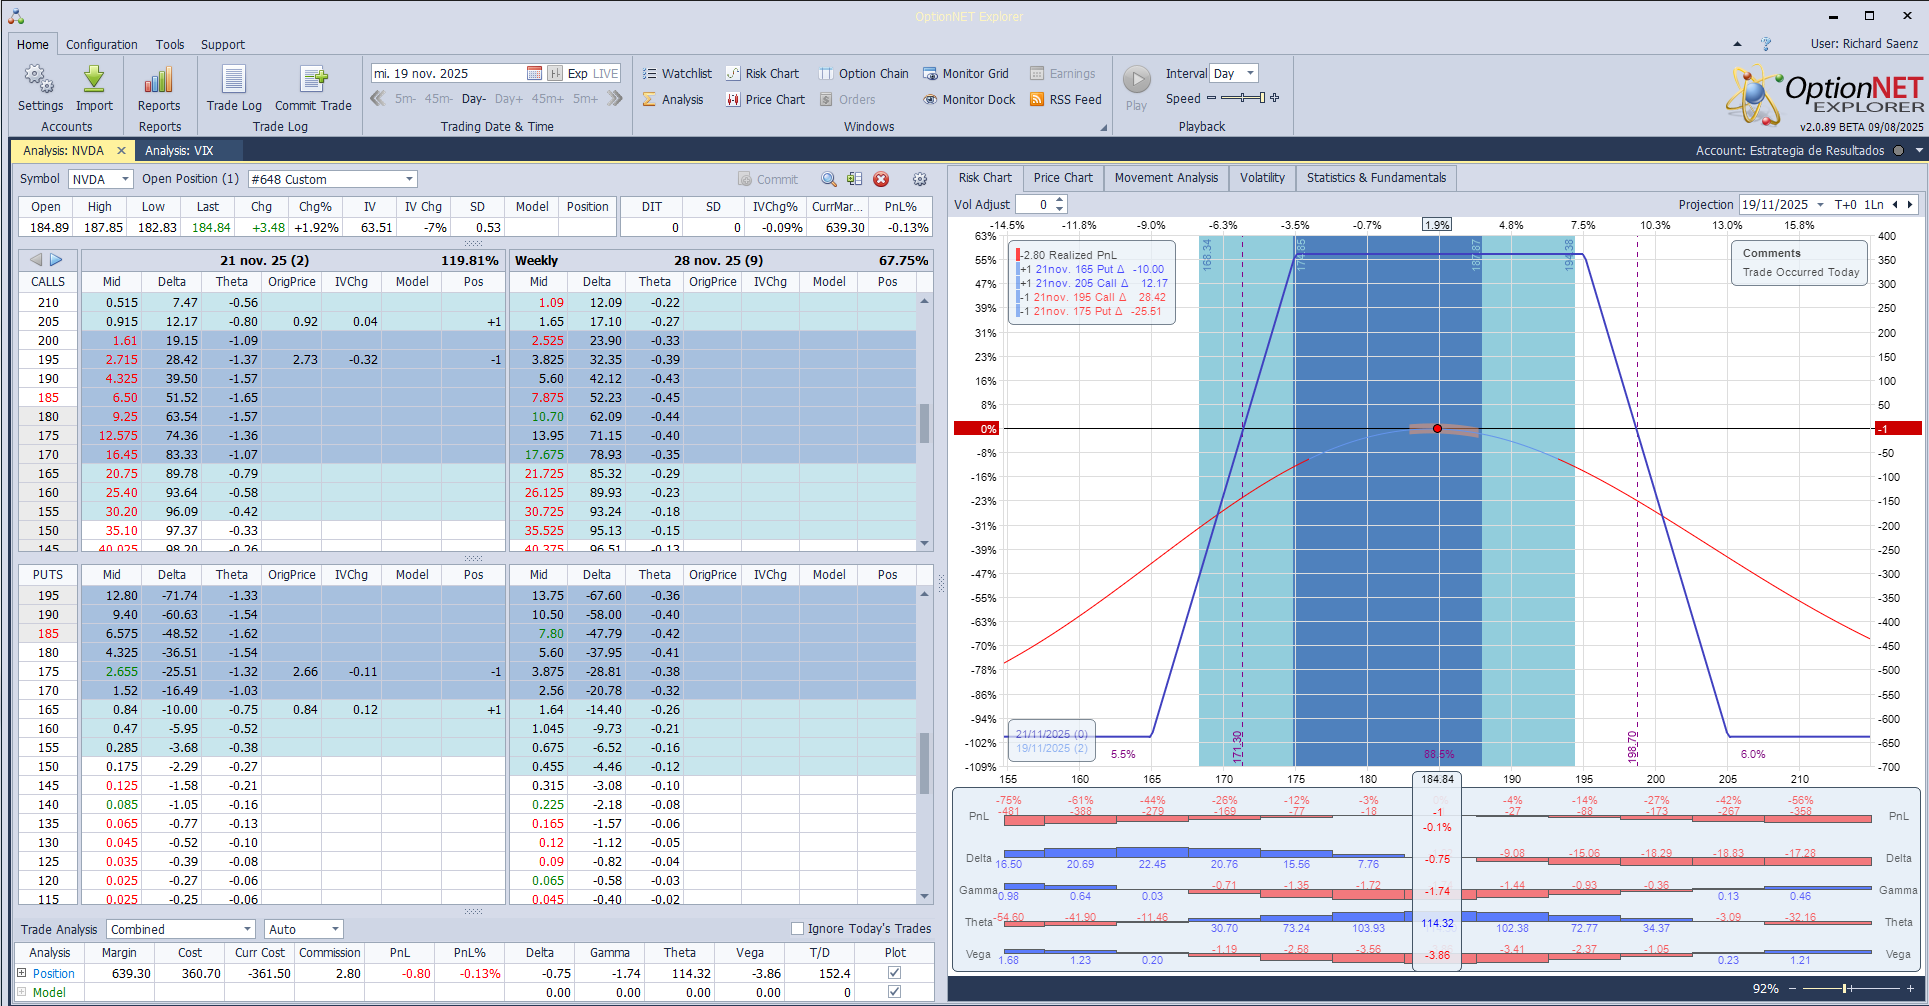This screenshot has width=1929, height=1006.
Task: Toggle the Exp option in date bar
Action: (577, 73)
